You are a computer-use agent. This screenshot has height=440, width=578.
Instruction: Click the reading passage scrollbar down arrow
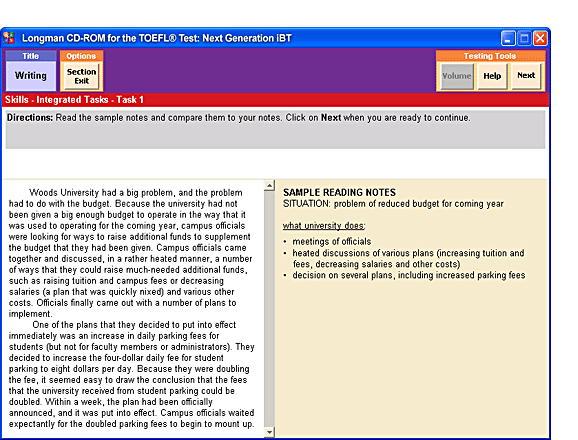(x=269, y=432)
